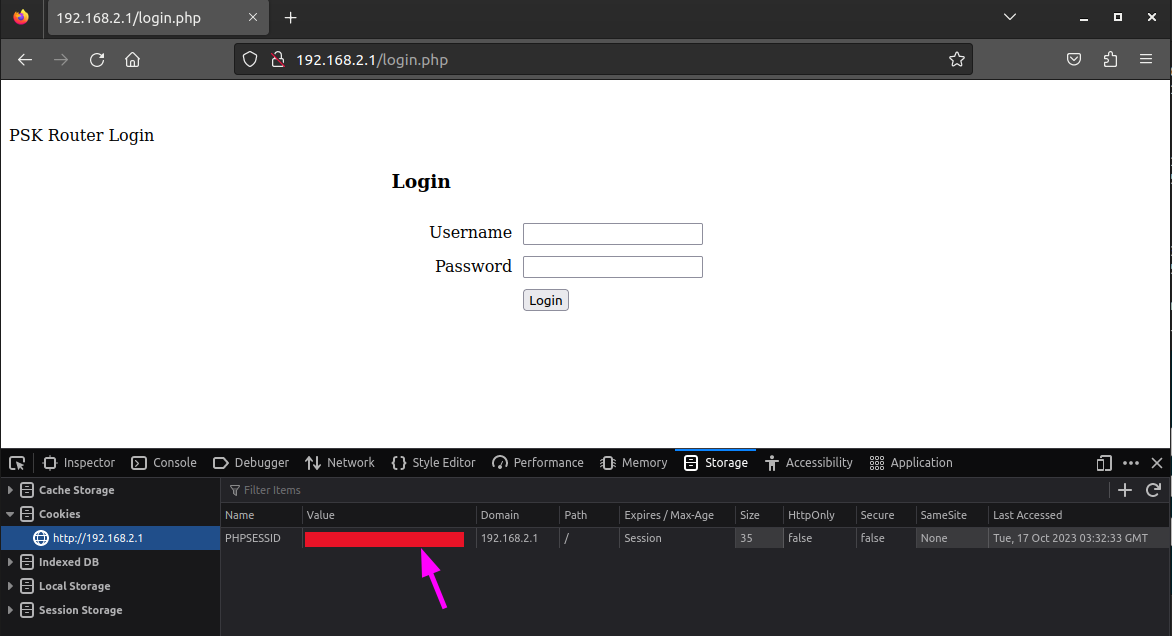This screenshot has height=636, width=1172.
Task: Click the Login button on the form
Action: (x=545, y=299)
